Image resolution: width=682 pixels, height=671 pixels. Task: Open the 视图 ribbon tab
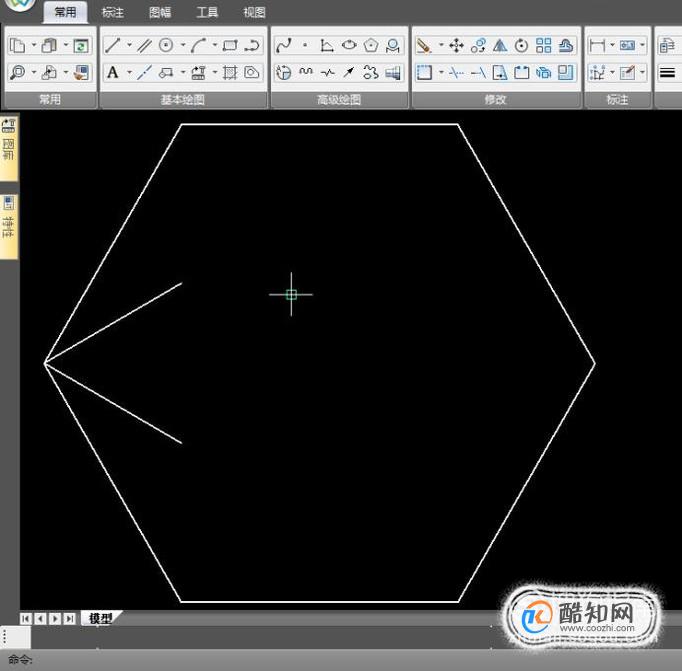coord(254,12)
